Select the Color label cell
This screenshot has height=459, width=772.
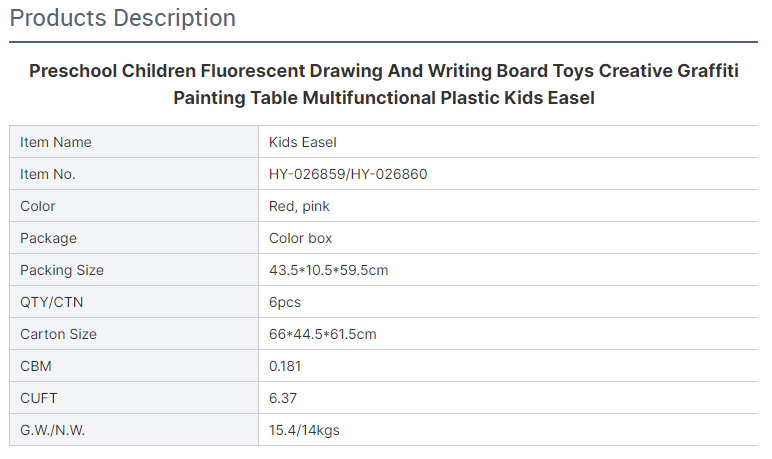[134, 206]
